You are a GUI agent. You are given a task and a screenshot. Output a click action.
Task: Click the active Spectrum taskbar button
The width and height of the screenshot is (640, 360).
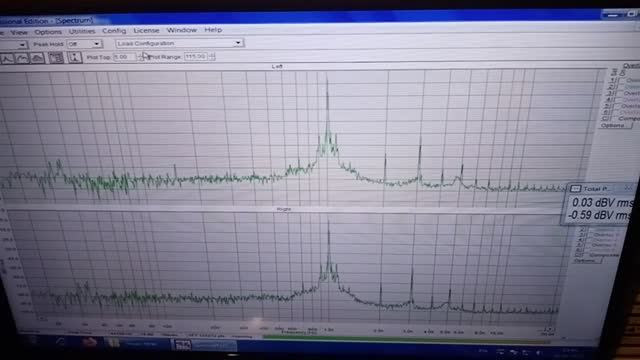pos(204,346)
